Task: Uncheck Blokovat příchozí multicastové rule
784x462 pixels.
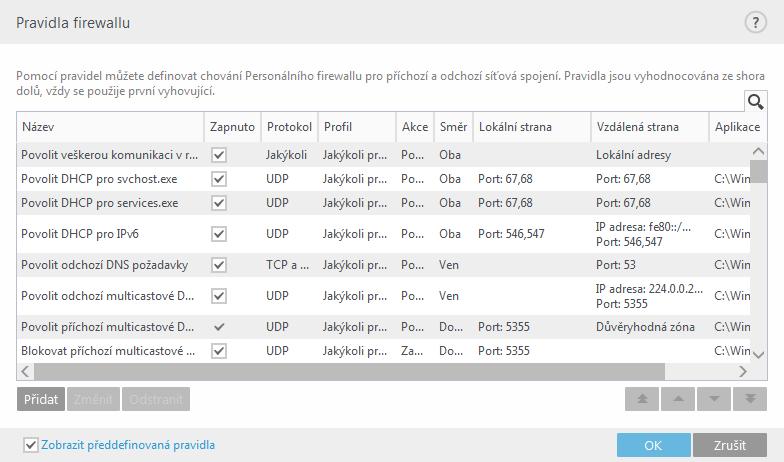Action: [218, 351]
